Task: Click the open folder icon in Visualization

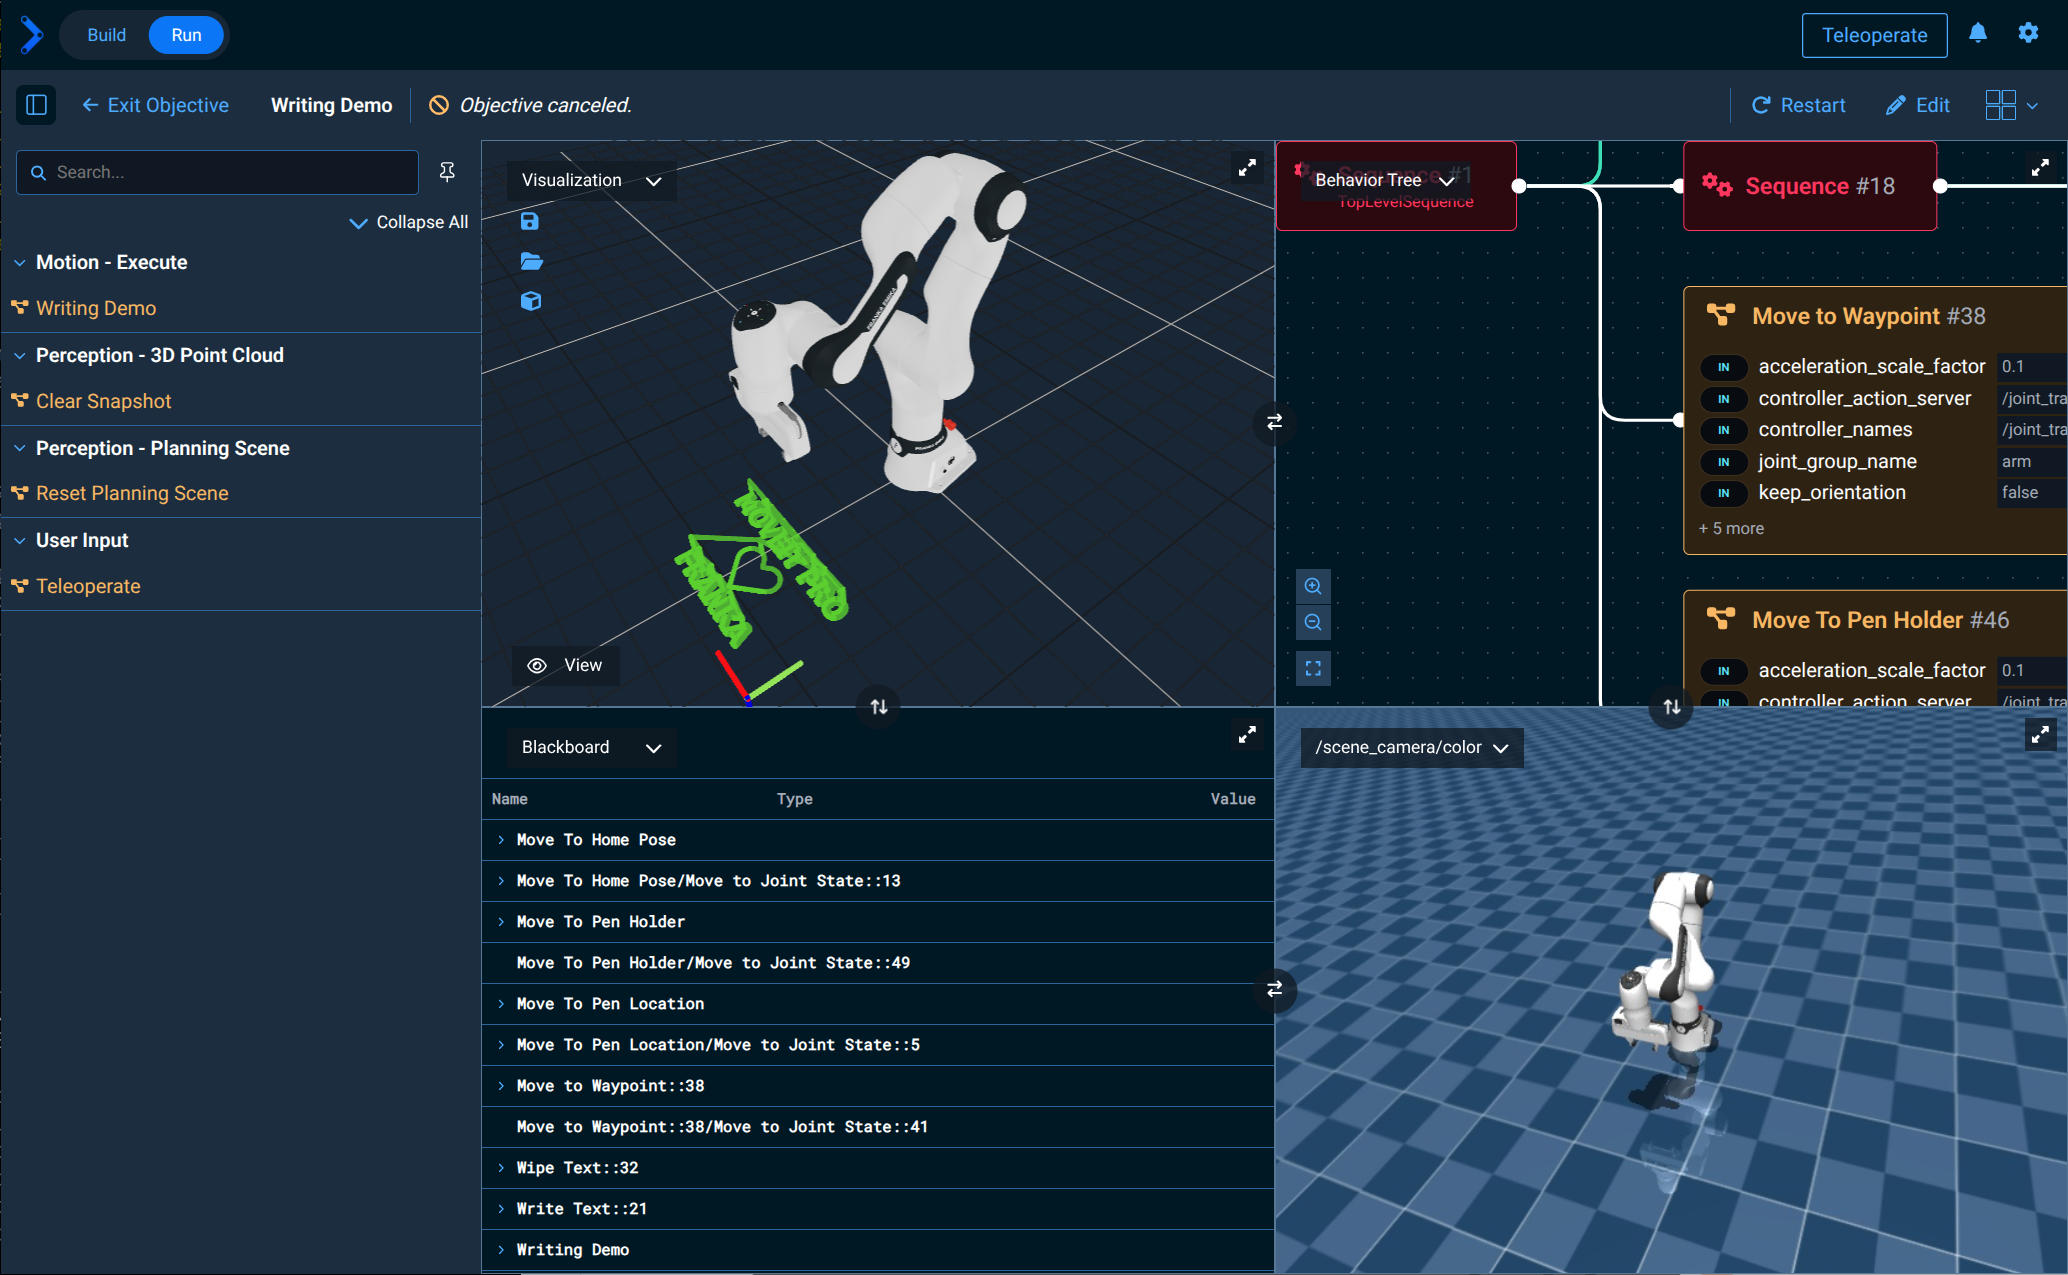Action: [531, 261]
